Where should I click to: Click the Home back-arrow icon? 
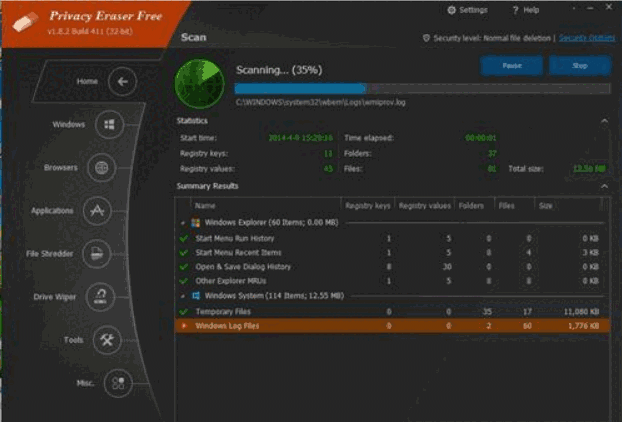click(x=121, y=81)
